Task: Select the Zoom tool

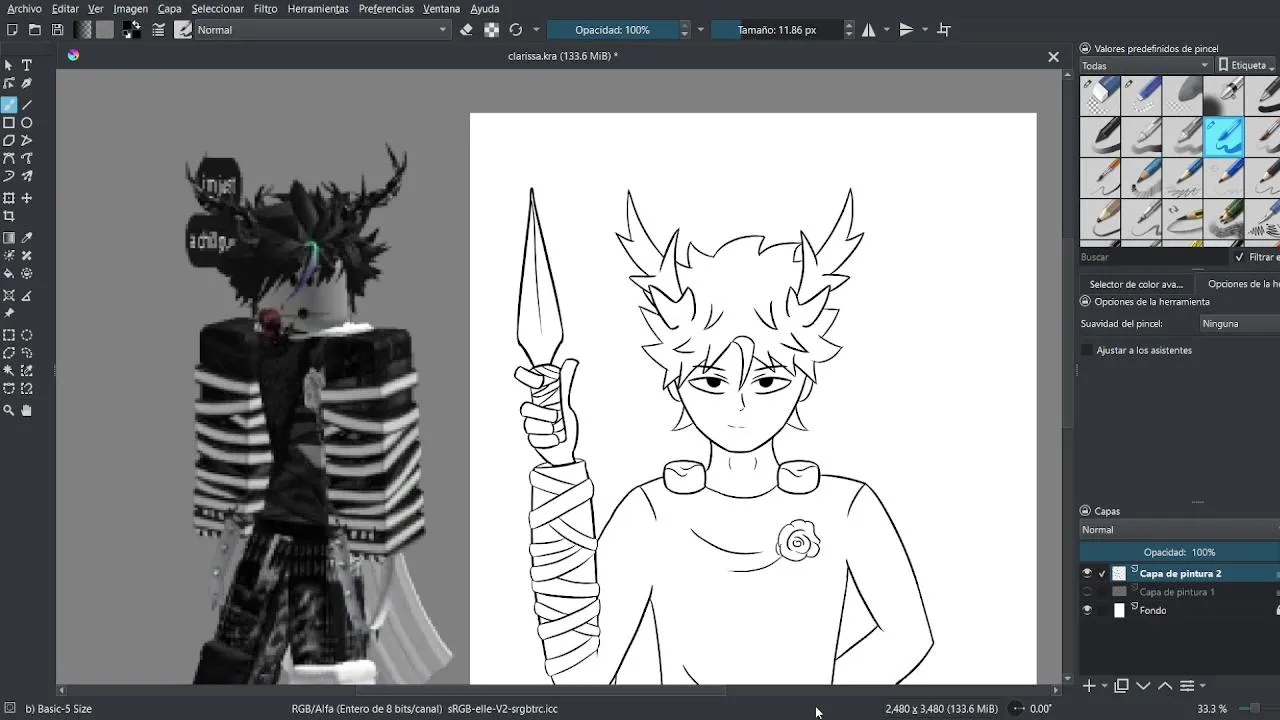Action: tap(9, 411)
